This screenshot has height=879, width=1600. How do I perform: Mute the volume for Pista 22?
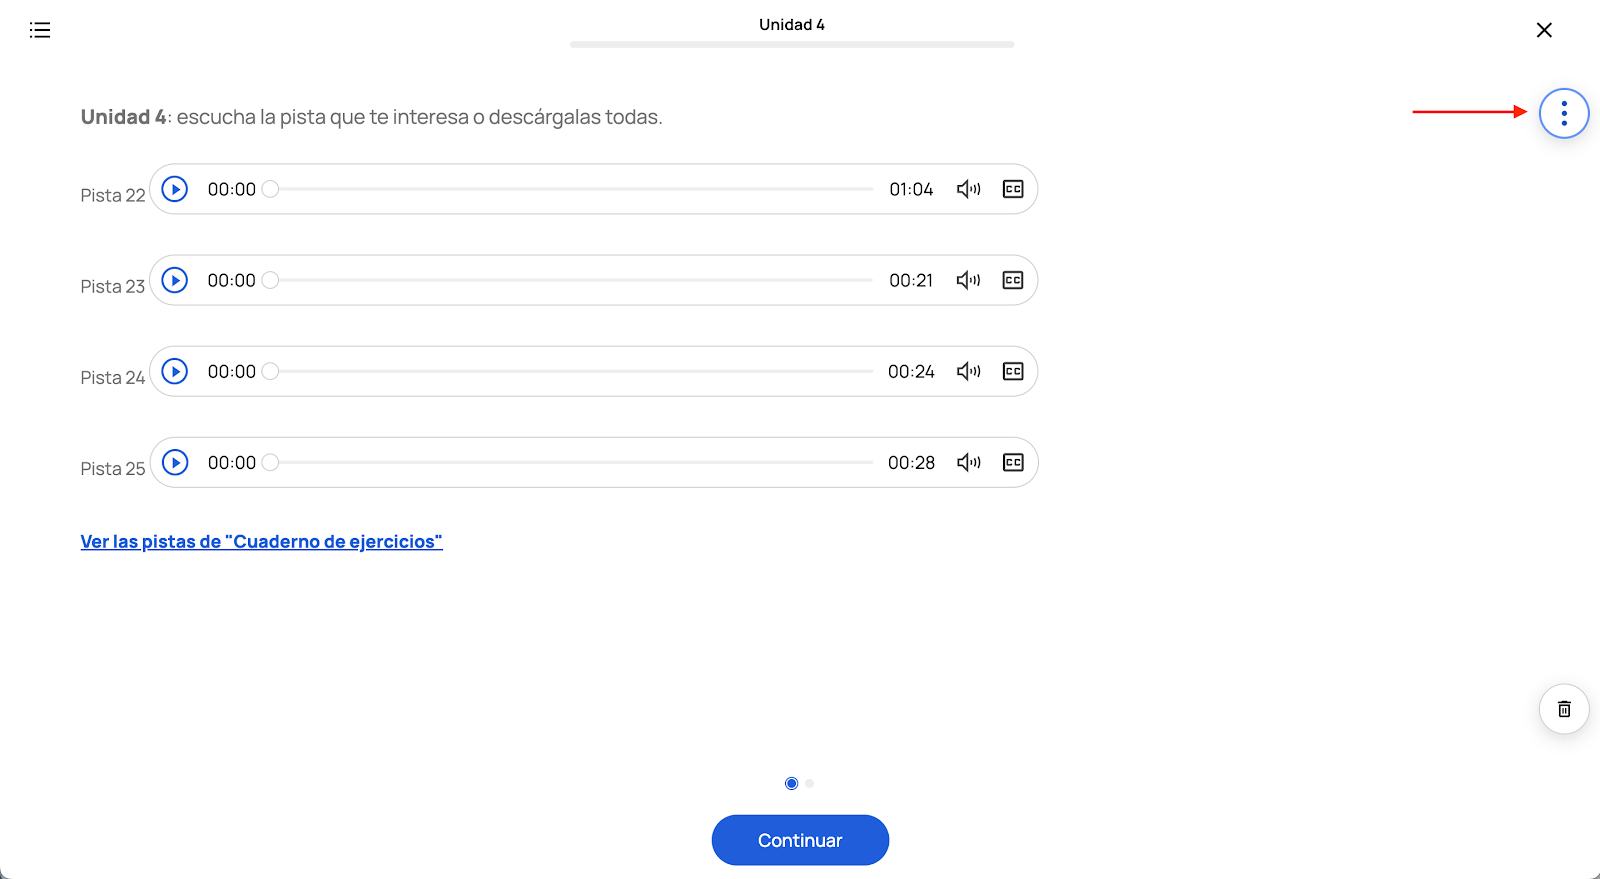click(x=968, y=189)
